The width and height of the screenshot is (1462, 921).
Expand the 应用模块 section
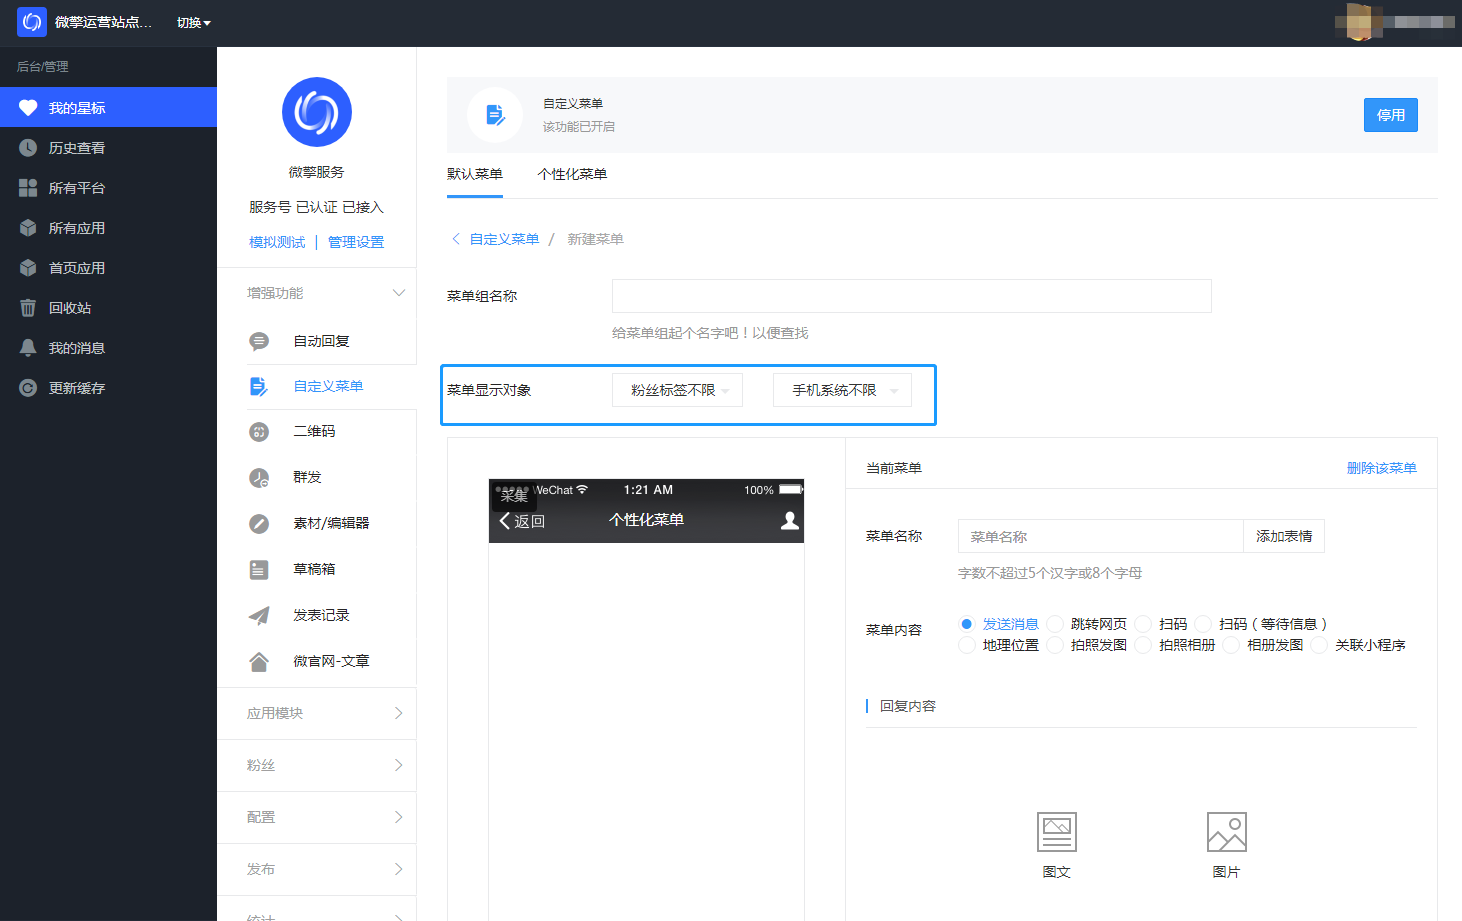[x=317, y=713]
